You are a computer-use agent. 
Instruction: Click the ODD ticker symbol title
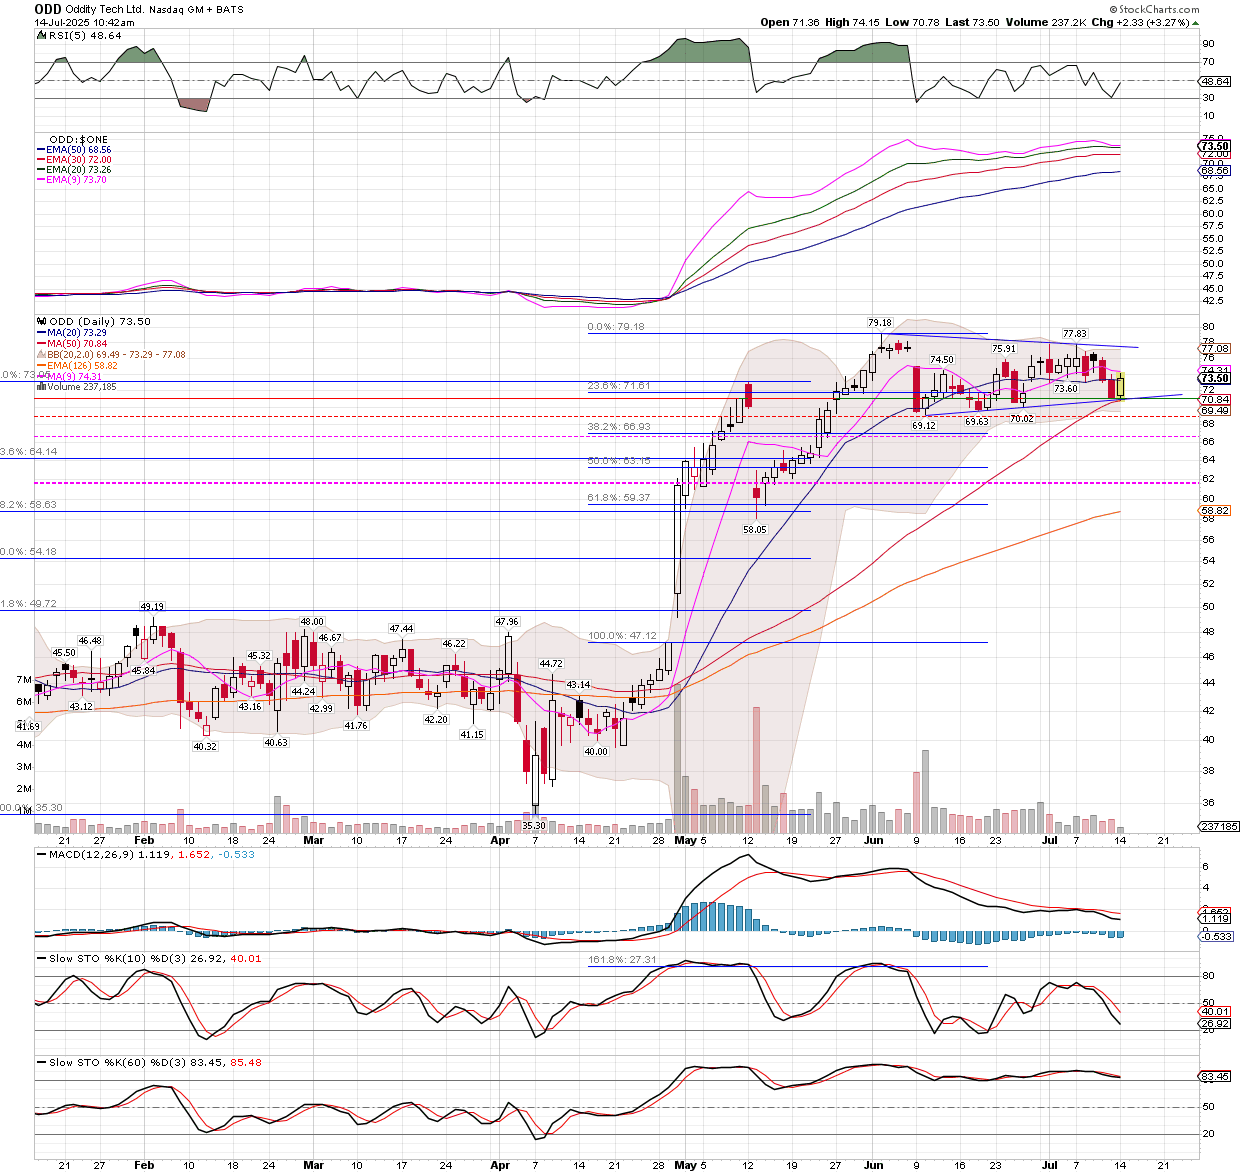click(48, 9)
